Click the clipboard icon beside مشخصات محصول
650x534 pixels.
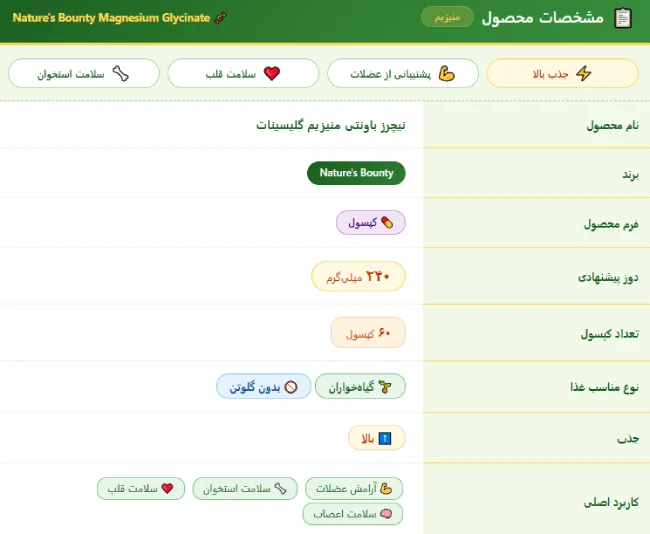pos(623,18)
